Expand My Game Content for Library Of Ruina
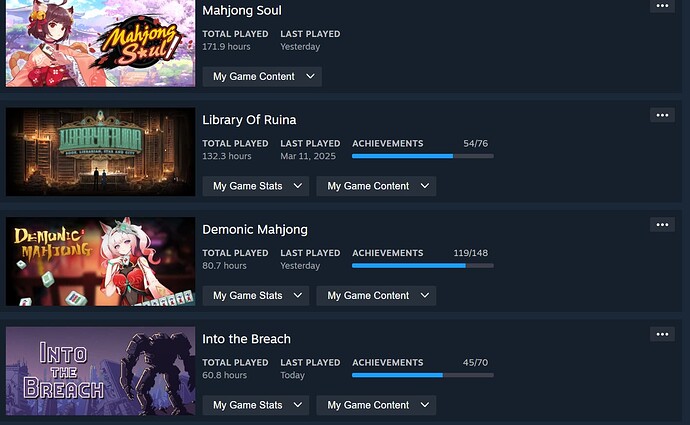Screen dimensions: 690x425 pos(376,186)
